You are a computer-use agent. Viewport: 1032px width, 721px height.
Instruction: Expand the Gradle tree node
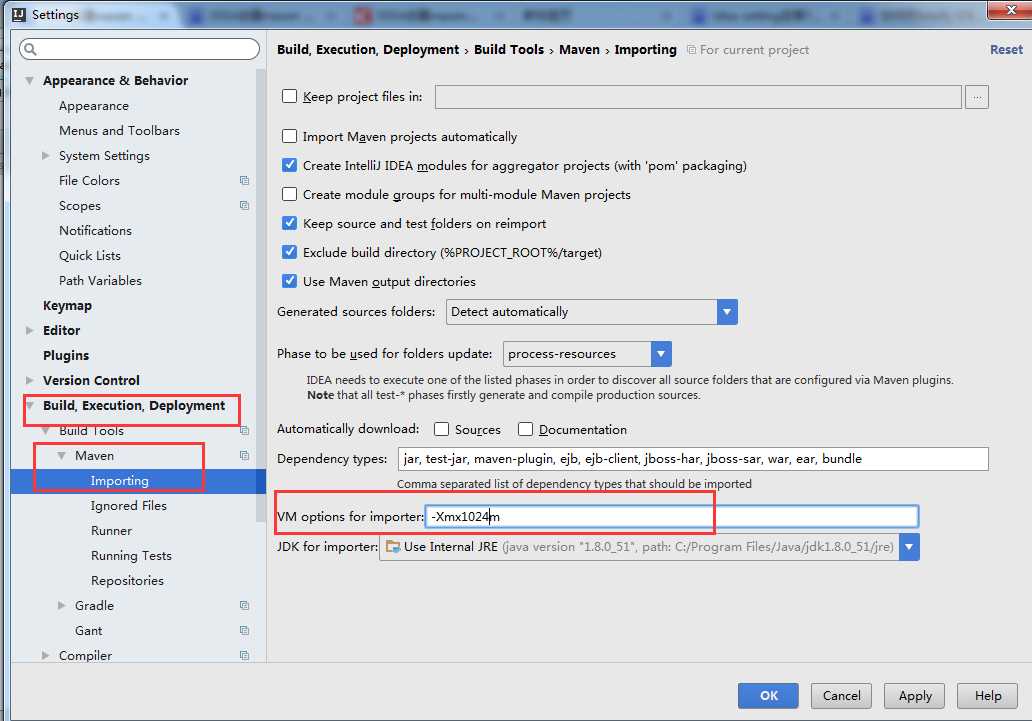pos(61,605)
